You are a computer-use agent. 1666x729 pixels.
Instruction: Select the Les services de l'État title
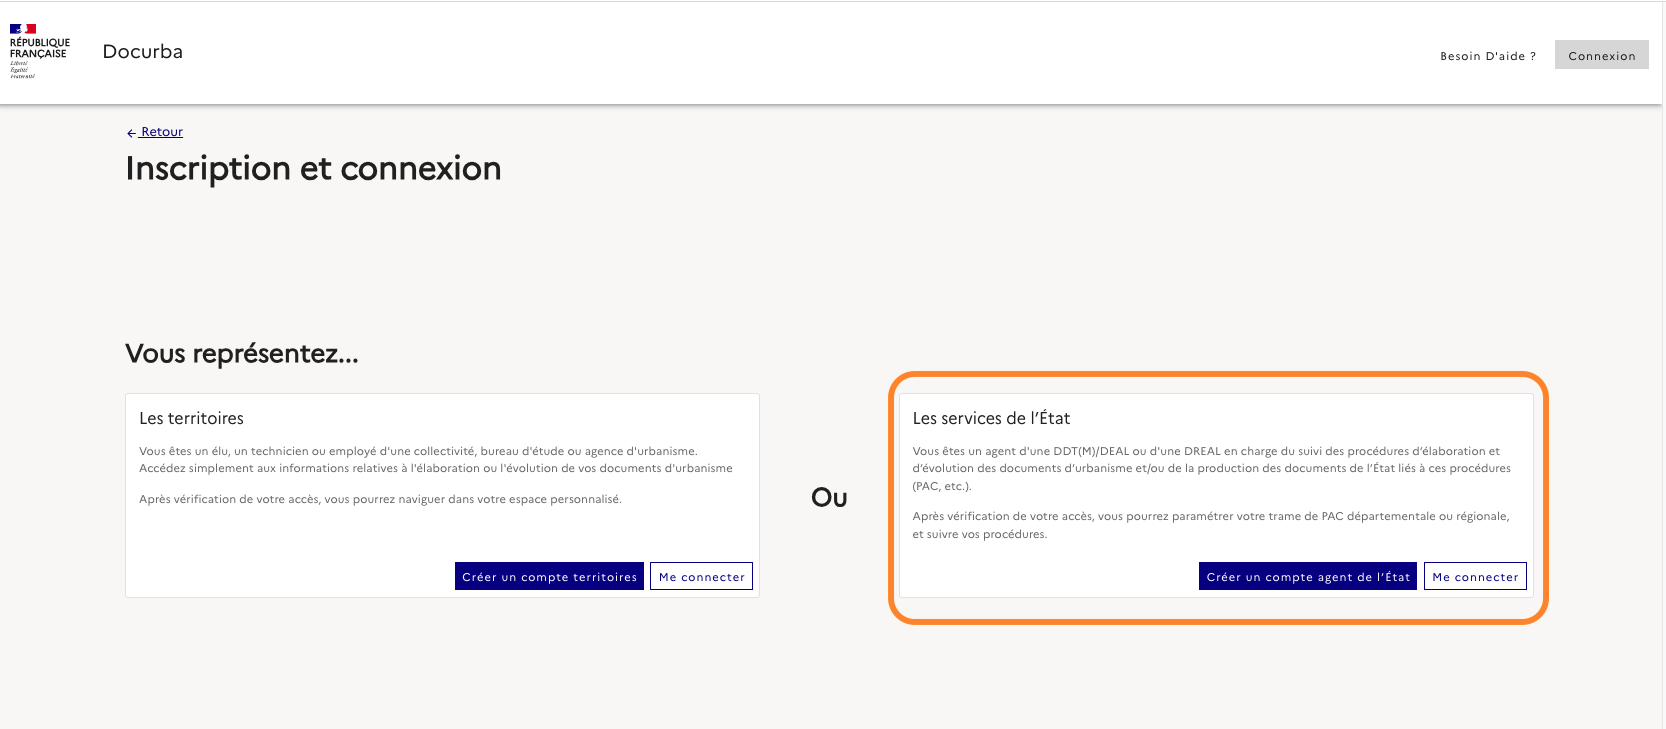point(991,418)
